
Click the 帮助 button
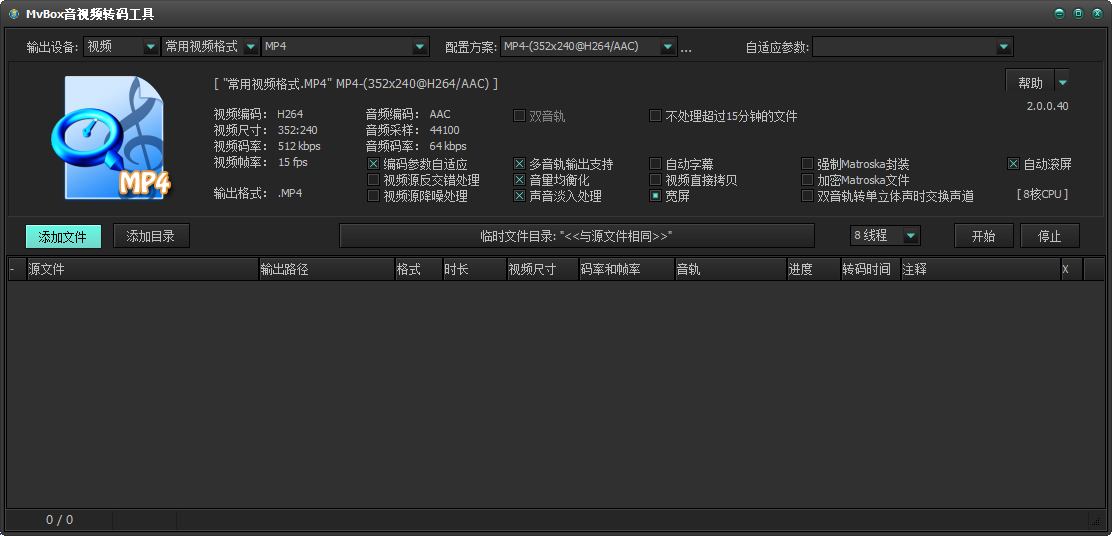(1030, 82)
